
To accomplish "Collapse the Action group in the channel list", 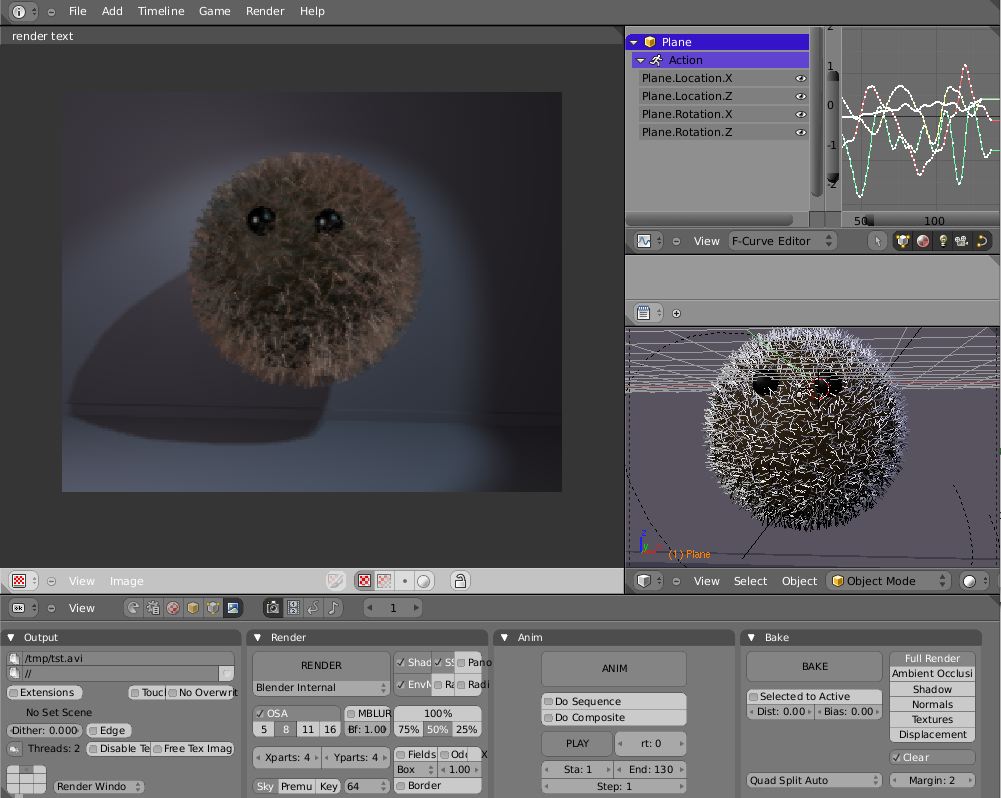I will [x=641, y=60].
